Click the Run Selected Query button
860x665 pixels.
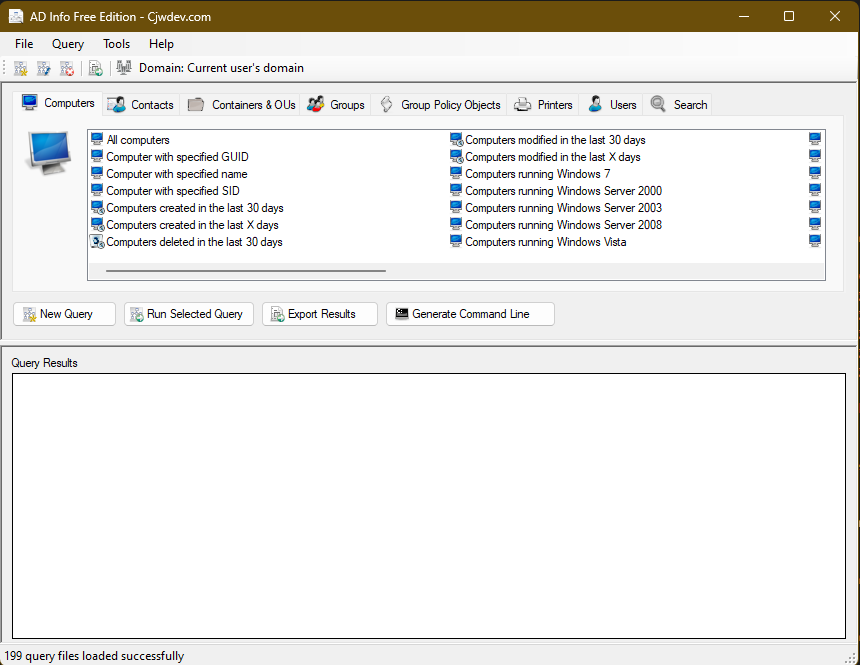(189, 314)
